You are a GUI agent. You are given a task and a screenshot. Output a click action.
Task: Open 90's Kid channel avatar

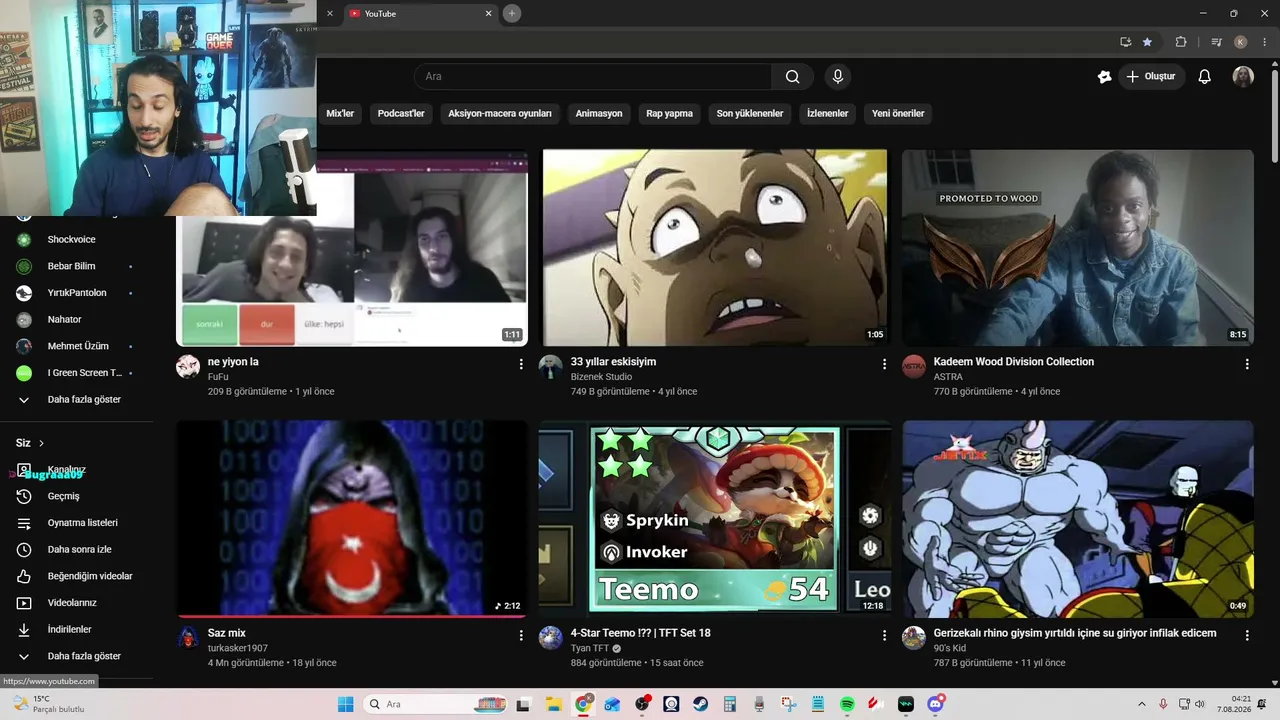914,638
